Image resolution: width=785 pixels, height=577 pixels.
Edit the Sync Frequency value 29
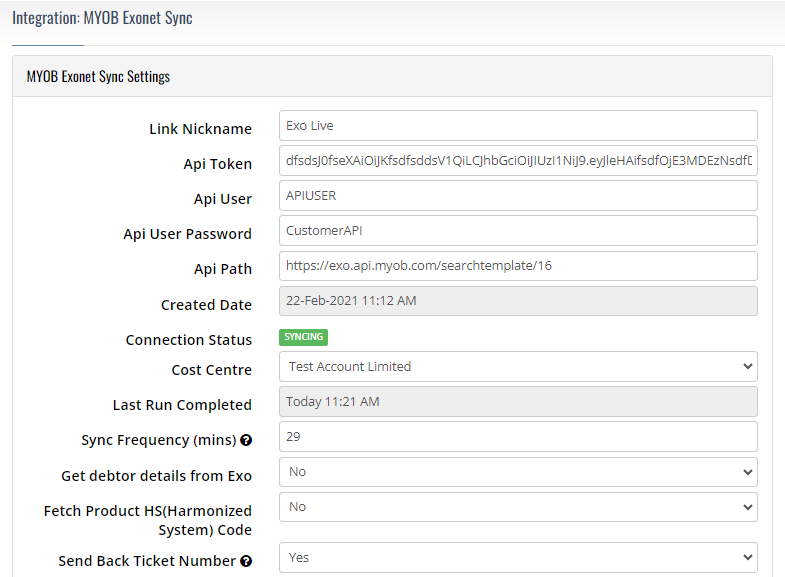[x=518, y=436]
